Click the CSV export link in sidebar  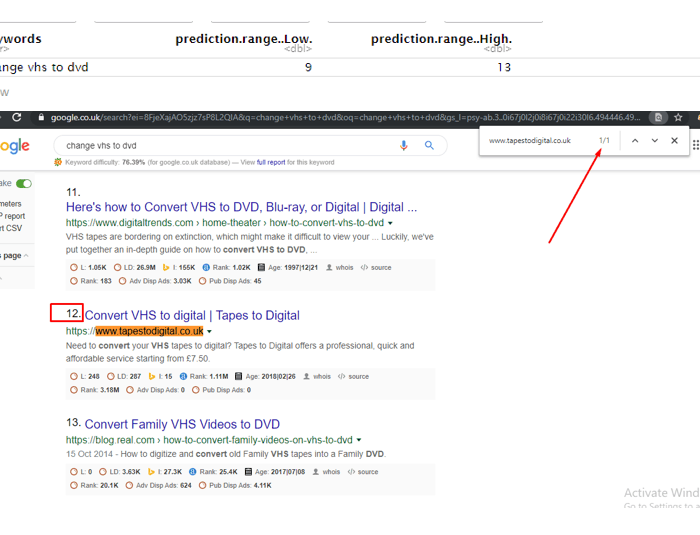(13, 228)
